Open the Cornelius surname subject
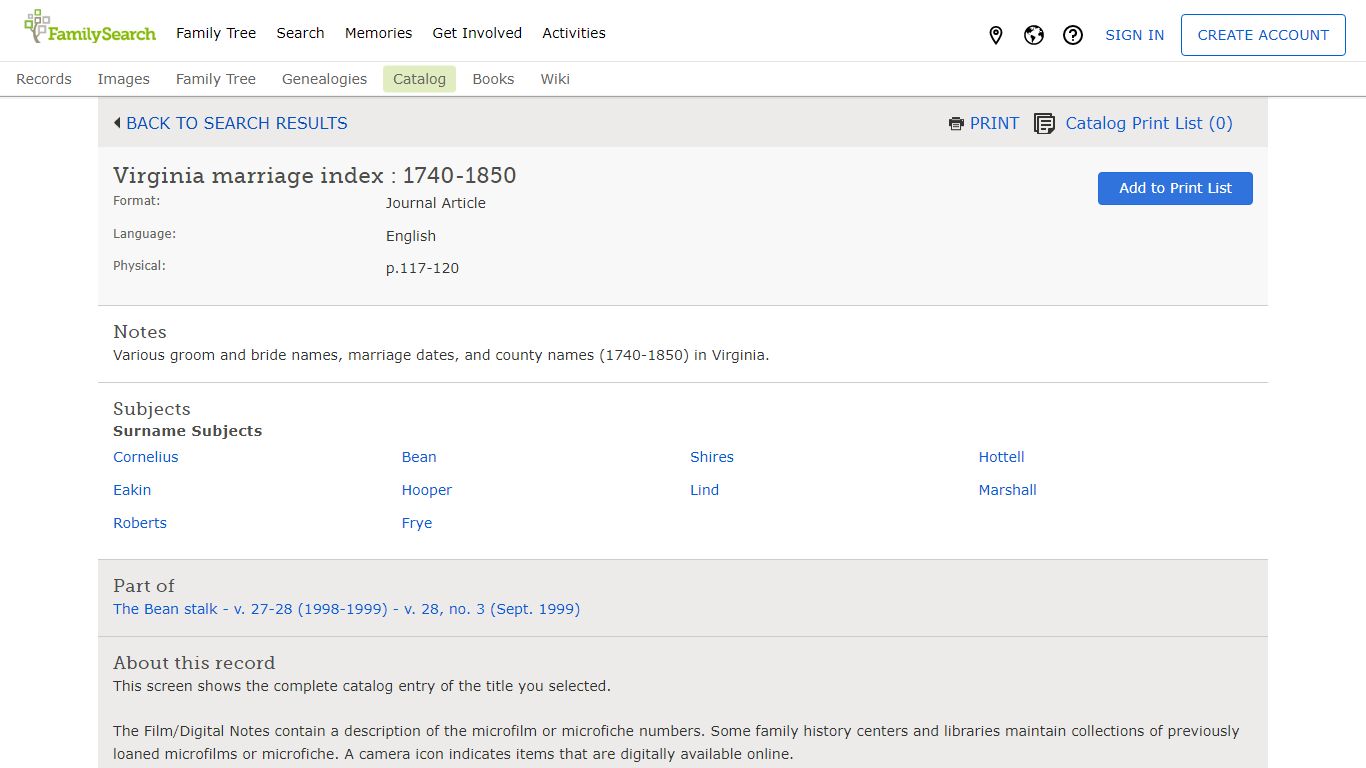This screenshot has width=1366, height=768. point(146,457)
